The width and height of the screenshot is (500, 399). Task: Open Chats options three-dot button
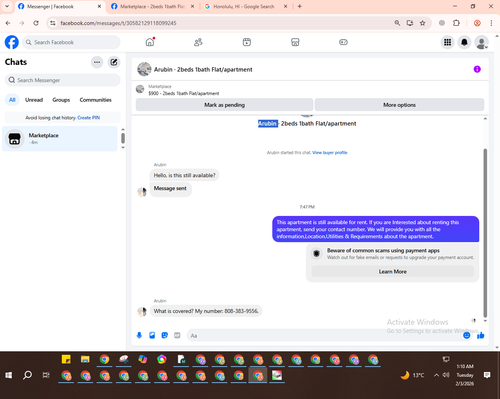coord(97,62)
